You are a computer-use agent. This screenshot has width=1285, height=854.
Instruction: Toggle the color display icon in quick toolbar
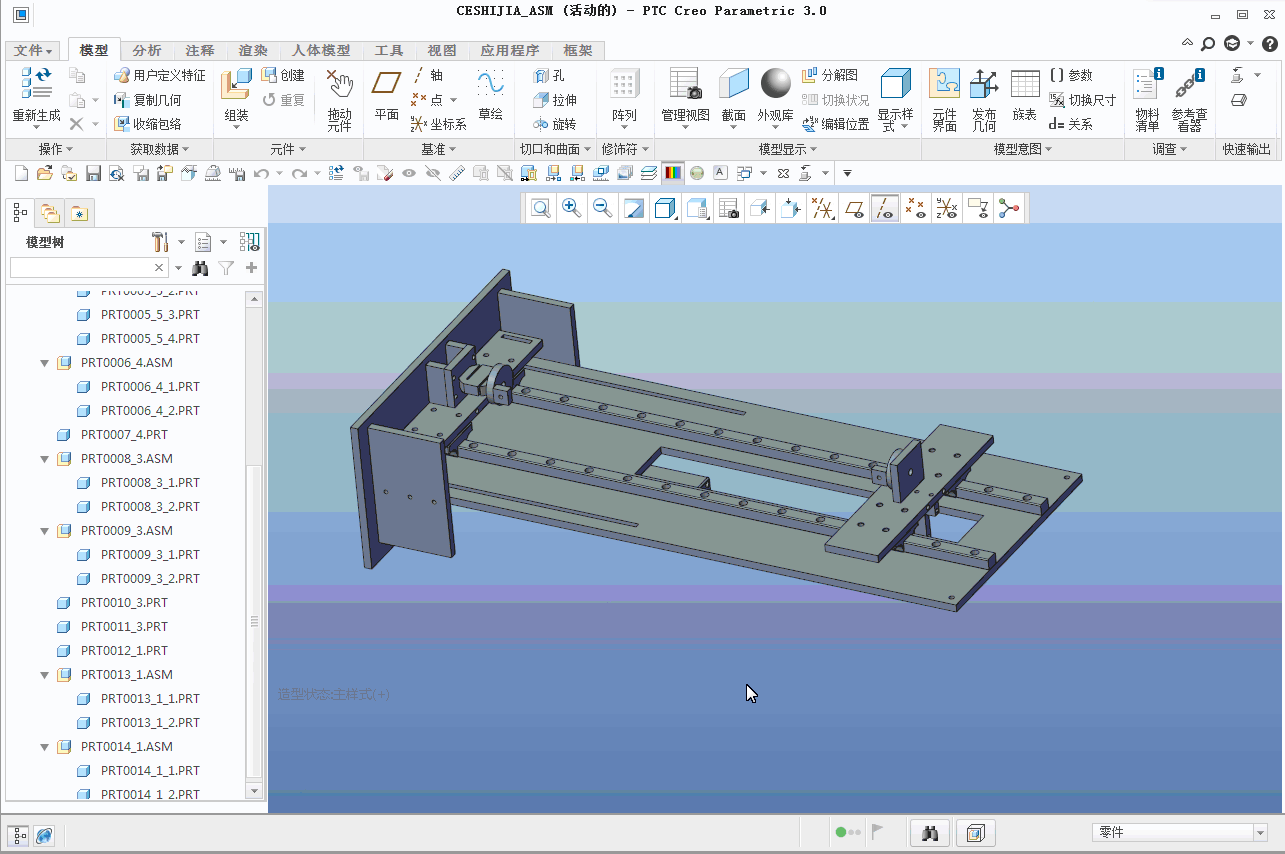[x=673, y=173]
